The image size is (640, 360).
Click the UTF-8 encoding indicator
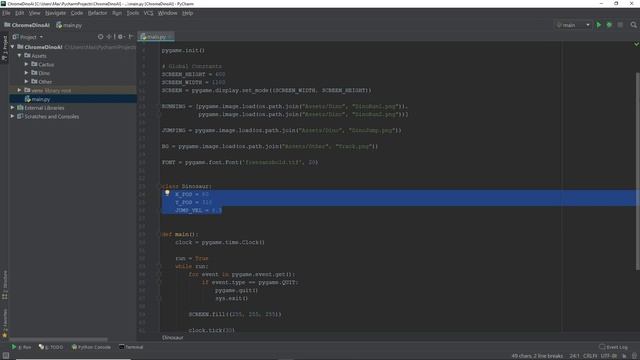609,356
